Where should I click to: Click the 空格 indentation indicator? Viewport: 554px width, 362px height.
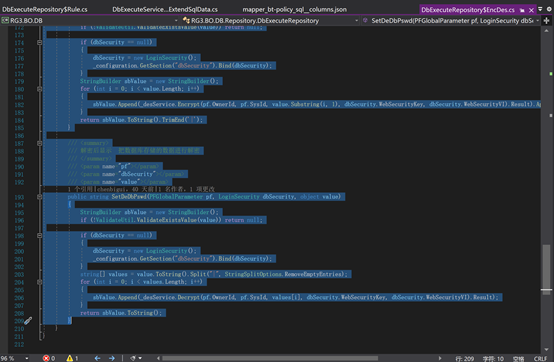tap(518, 358)
